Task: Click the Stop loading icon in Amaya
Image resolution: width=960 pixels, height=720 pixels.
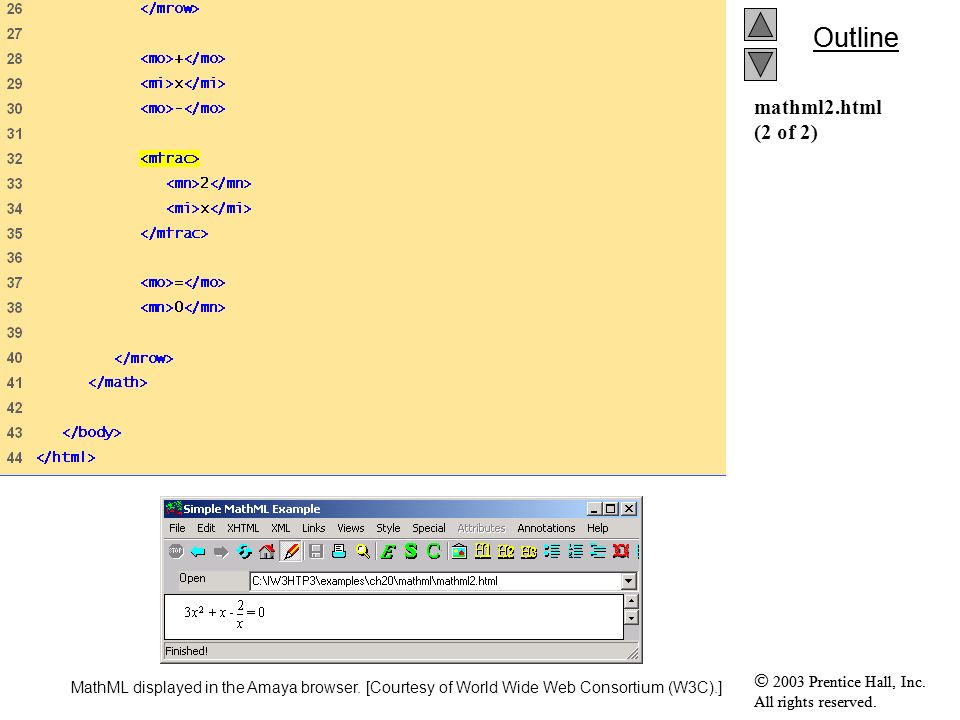Action: pos(176,552)
